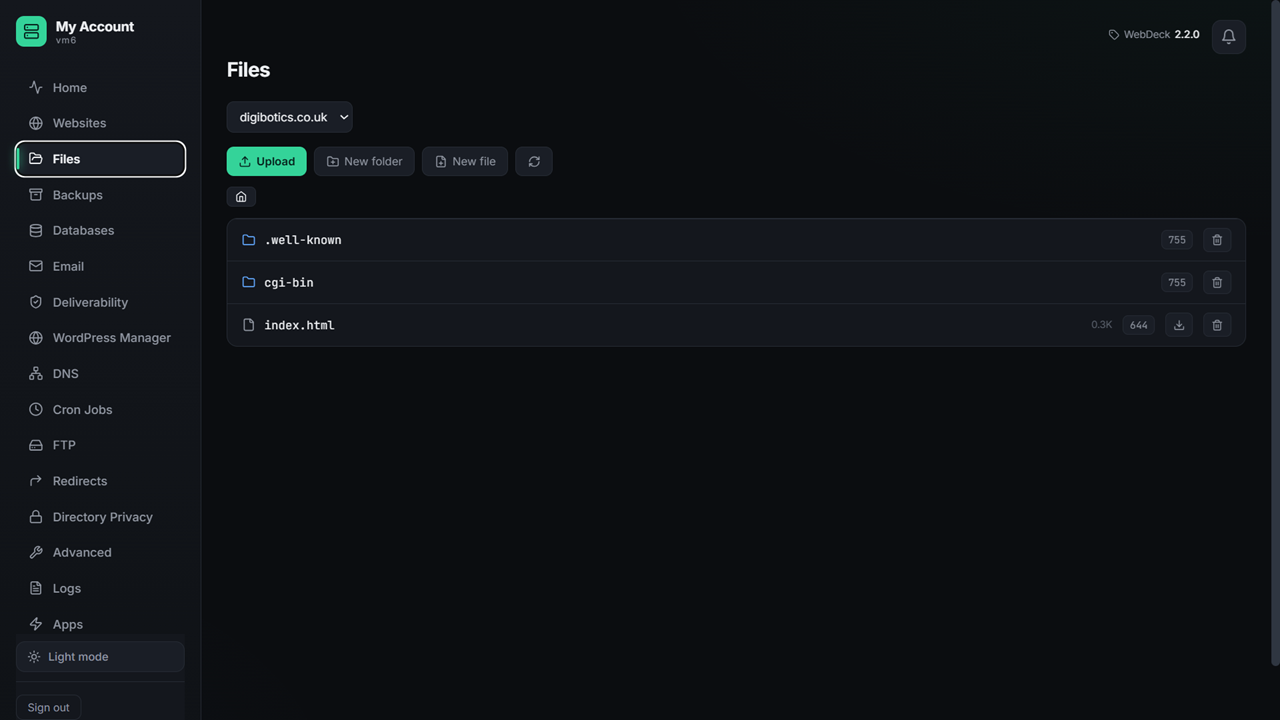The width and height of the screenshot is (1280, 720).
Task: Open the Email section
Action: (100, 266)
